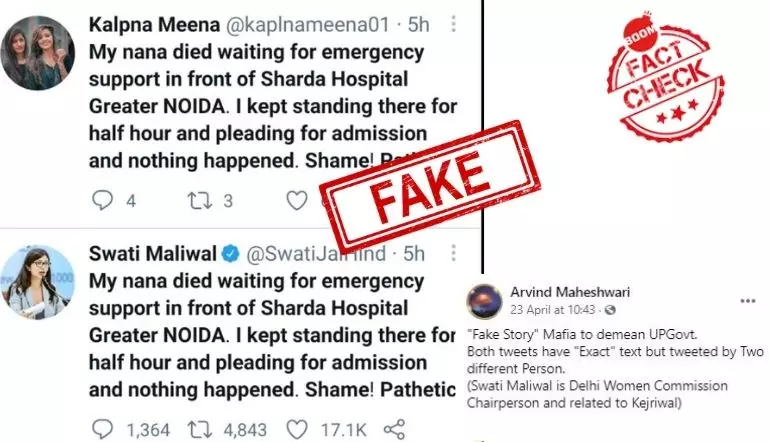
Task: Click the verified badge beside Swati Maliwal
Action: click(230, 254)
